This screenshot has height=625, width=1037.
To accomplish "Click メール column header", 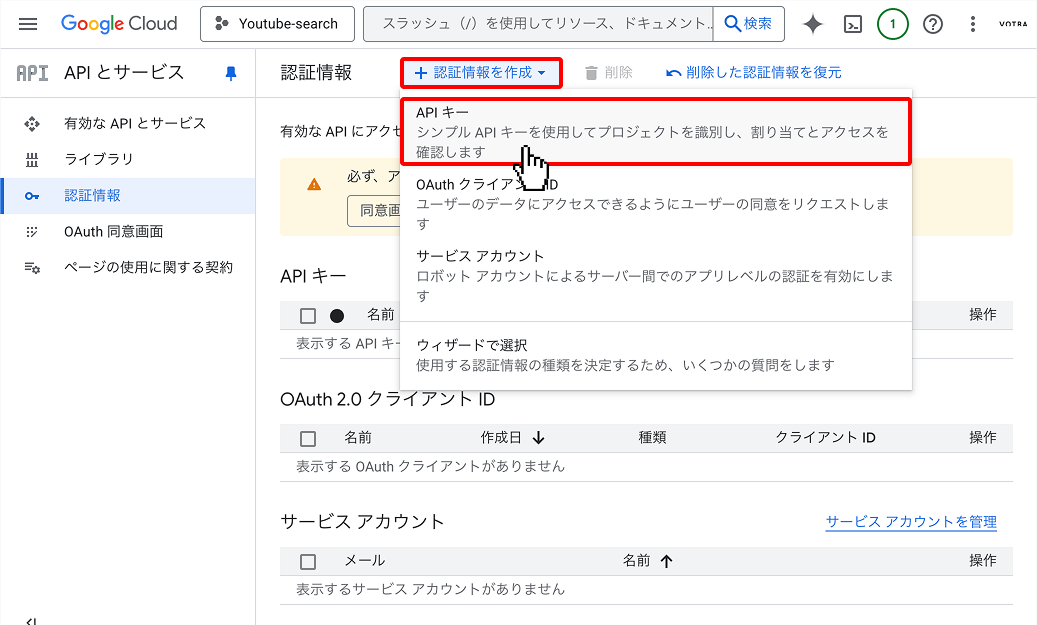I will tap(364, 560).
